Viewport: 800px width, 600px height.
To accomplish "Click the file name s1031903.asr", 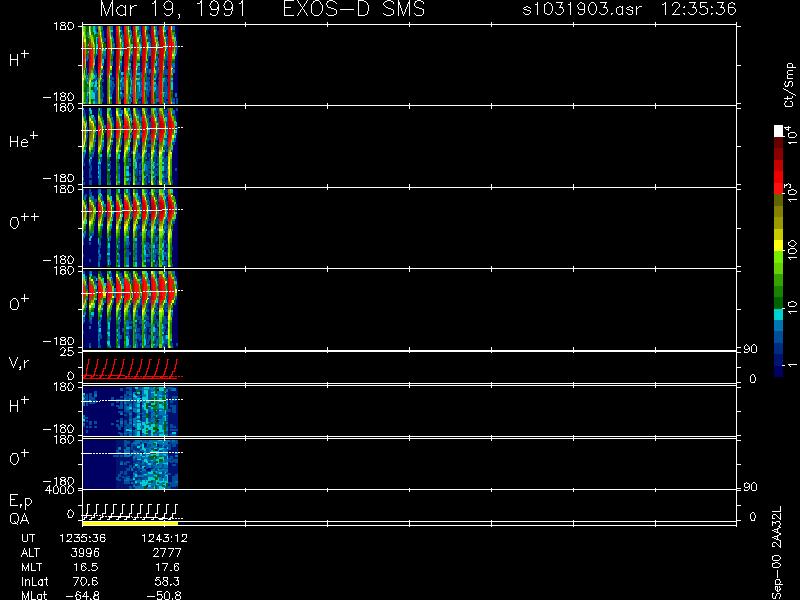I will 582,9.
